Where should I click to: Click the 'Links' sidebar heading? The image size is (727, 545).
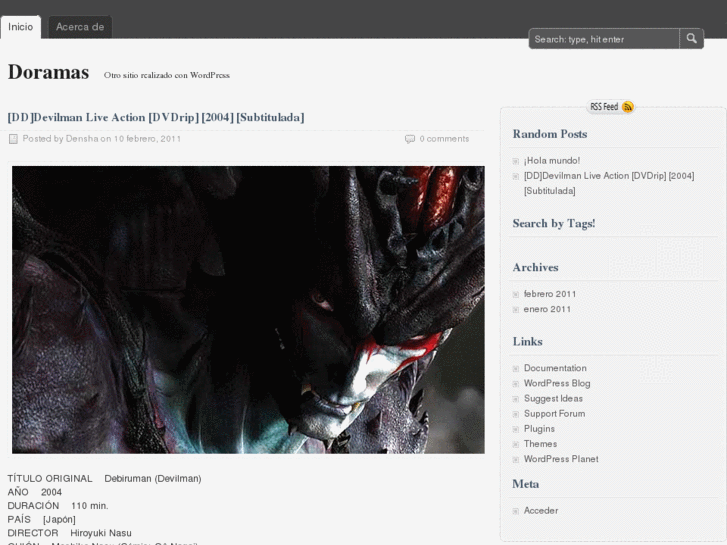528,341
